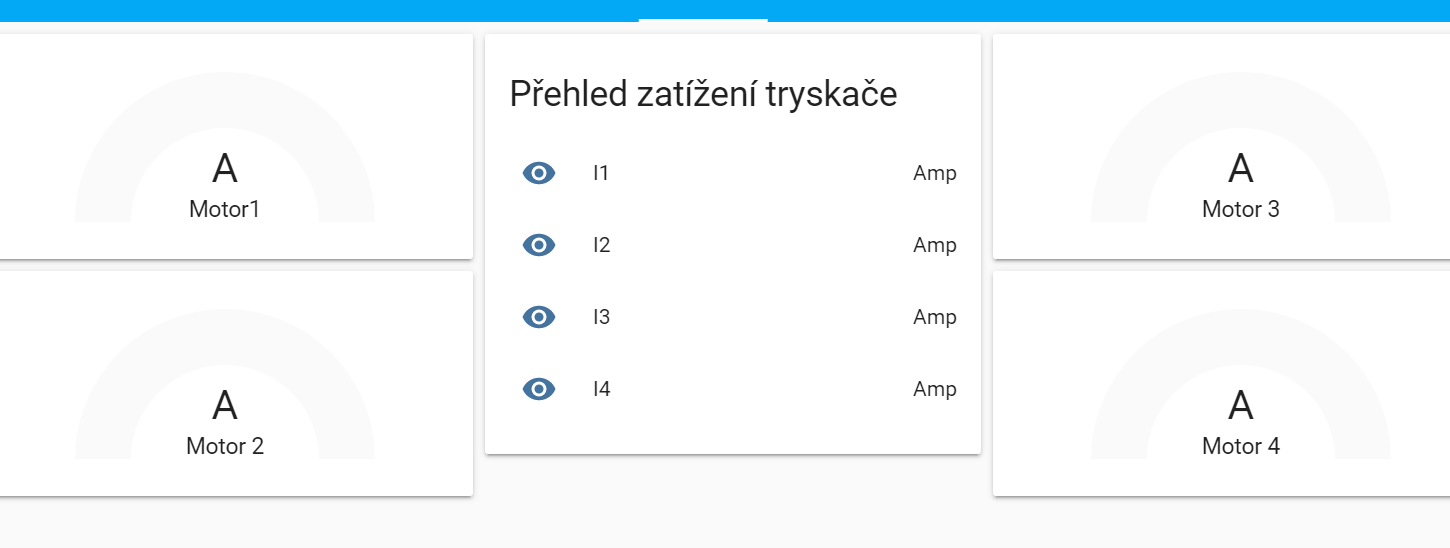The height and width of the screenshot is (548, 1450).
Task: Click the eye icon beside I4
Action: [539, 389]
